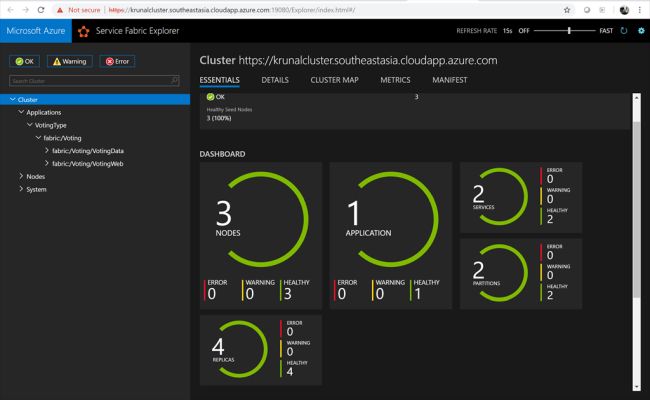Expand the fabric:/Voting/VotingWeb chevron
Image resolution: width=650 pixels, height=400 pixels.
(x=47, y=163)
